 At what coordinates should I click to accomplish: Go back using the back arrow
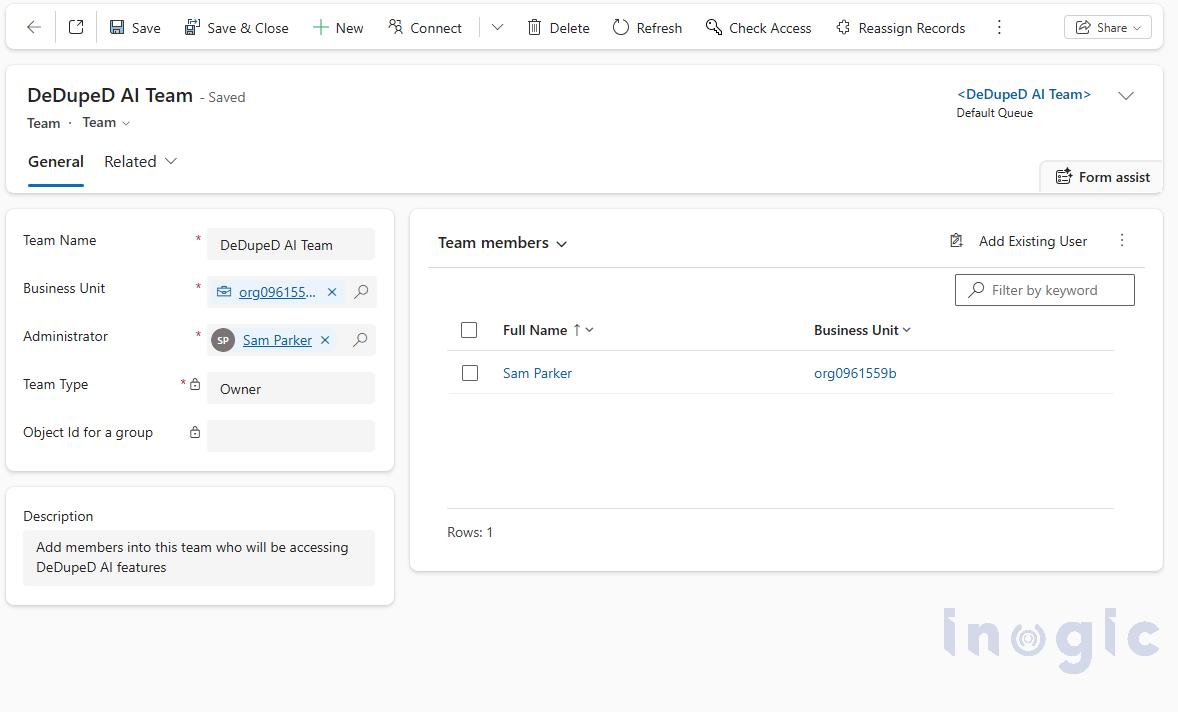point(34,28)
